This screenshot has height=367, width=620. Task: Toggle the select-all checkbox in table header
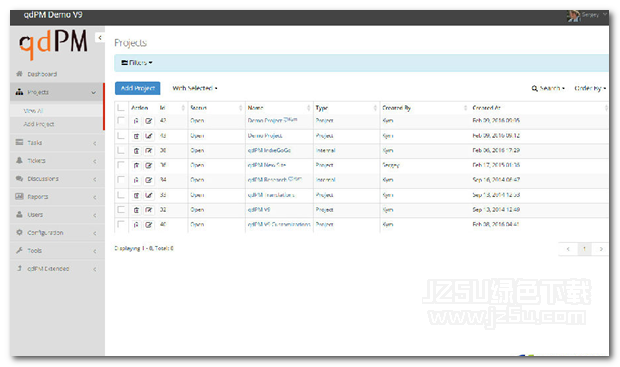(121, 107)
